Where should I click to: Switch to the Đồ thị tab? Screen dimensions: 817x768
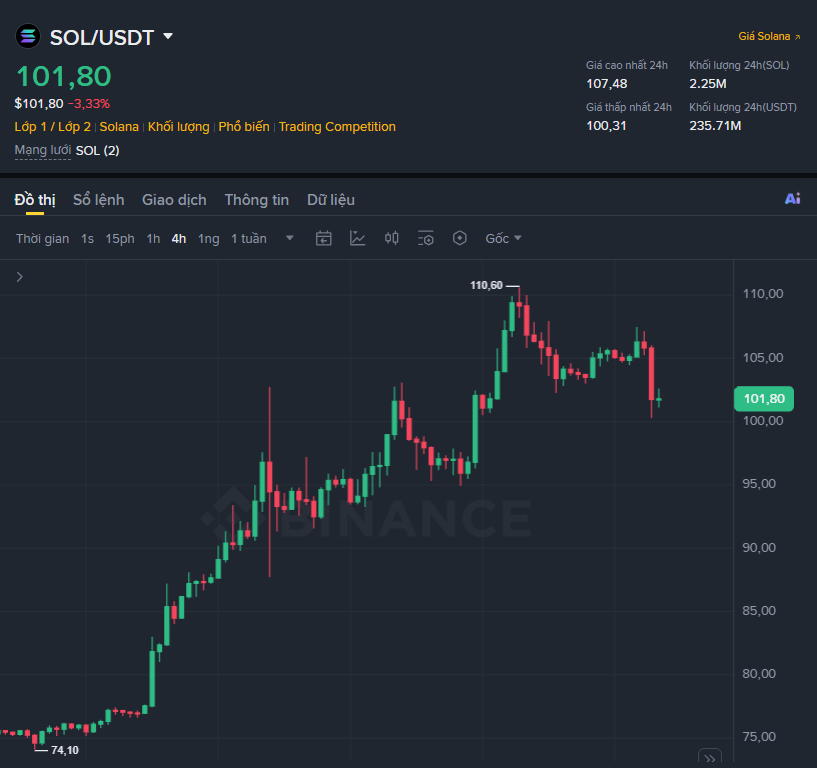click(35, 200)
